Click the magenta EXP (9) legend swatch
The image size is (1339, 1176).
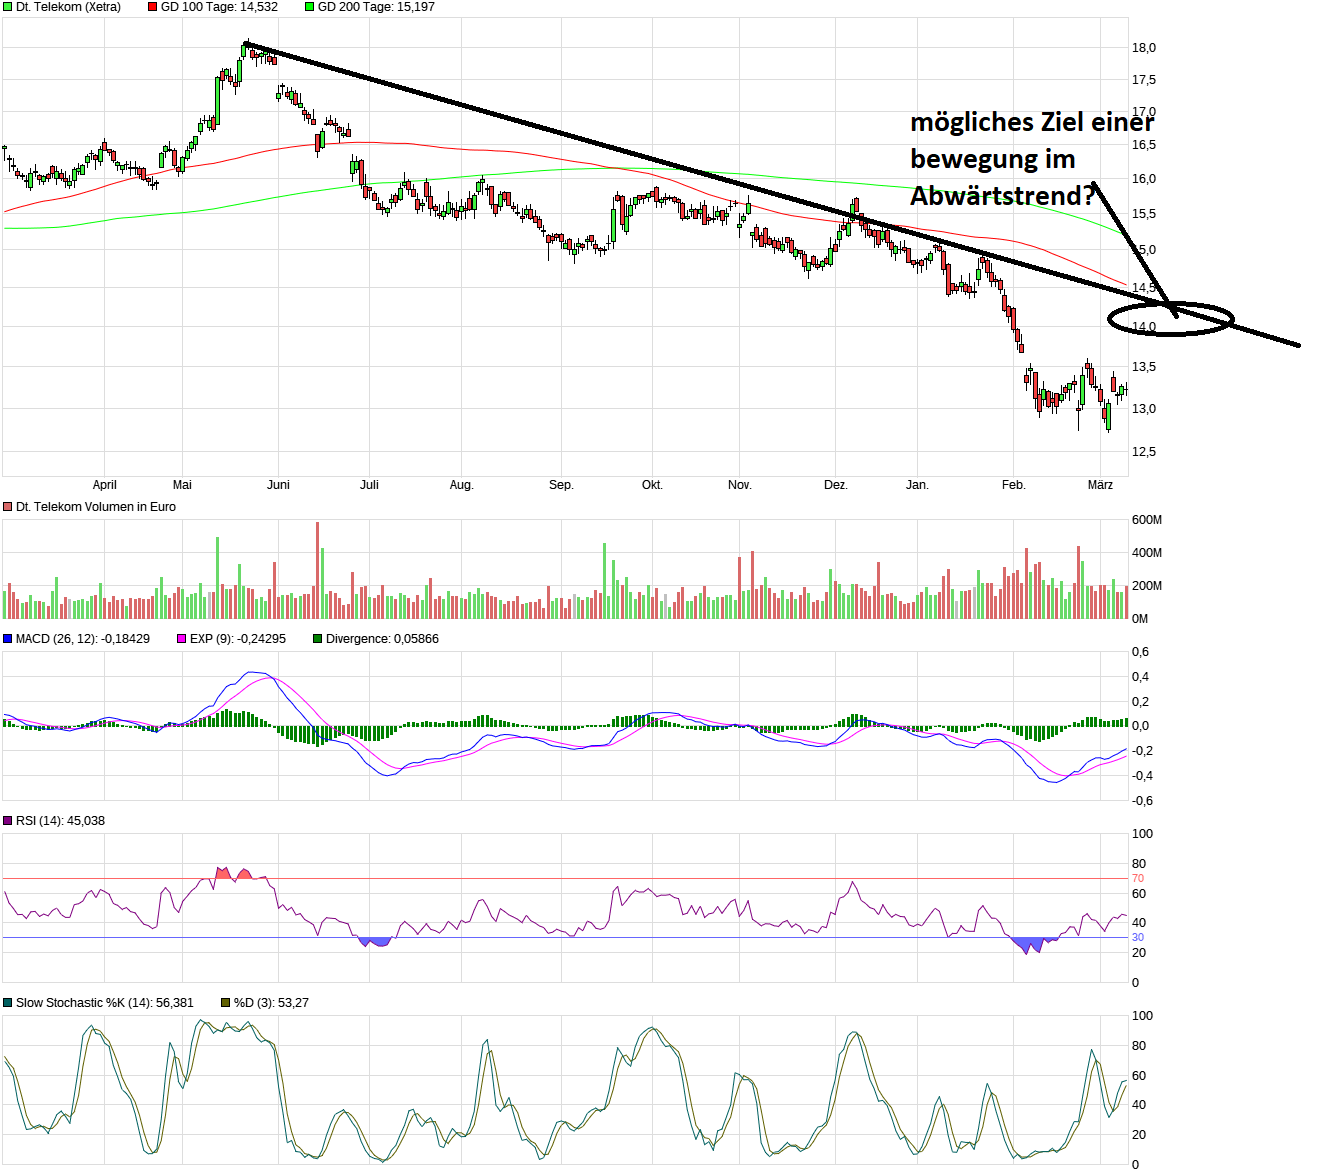(x=182, y=639)
